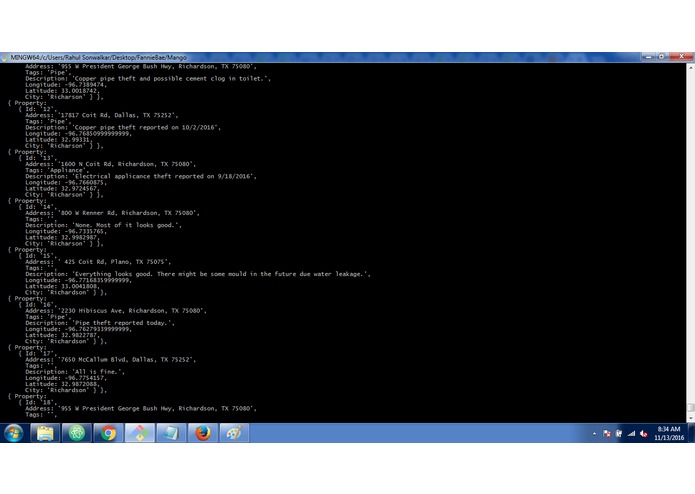Click the Action Center flag tray icon

tap(607, 434)
